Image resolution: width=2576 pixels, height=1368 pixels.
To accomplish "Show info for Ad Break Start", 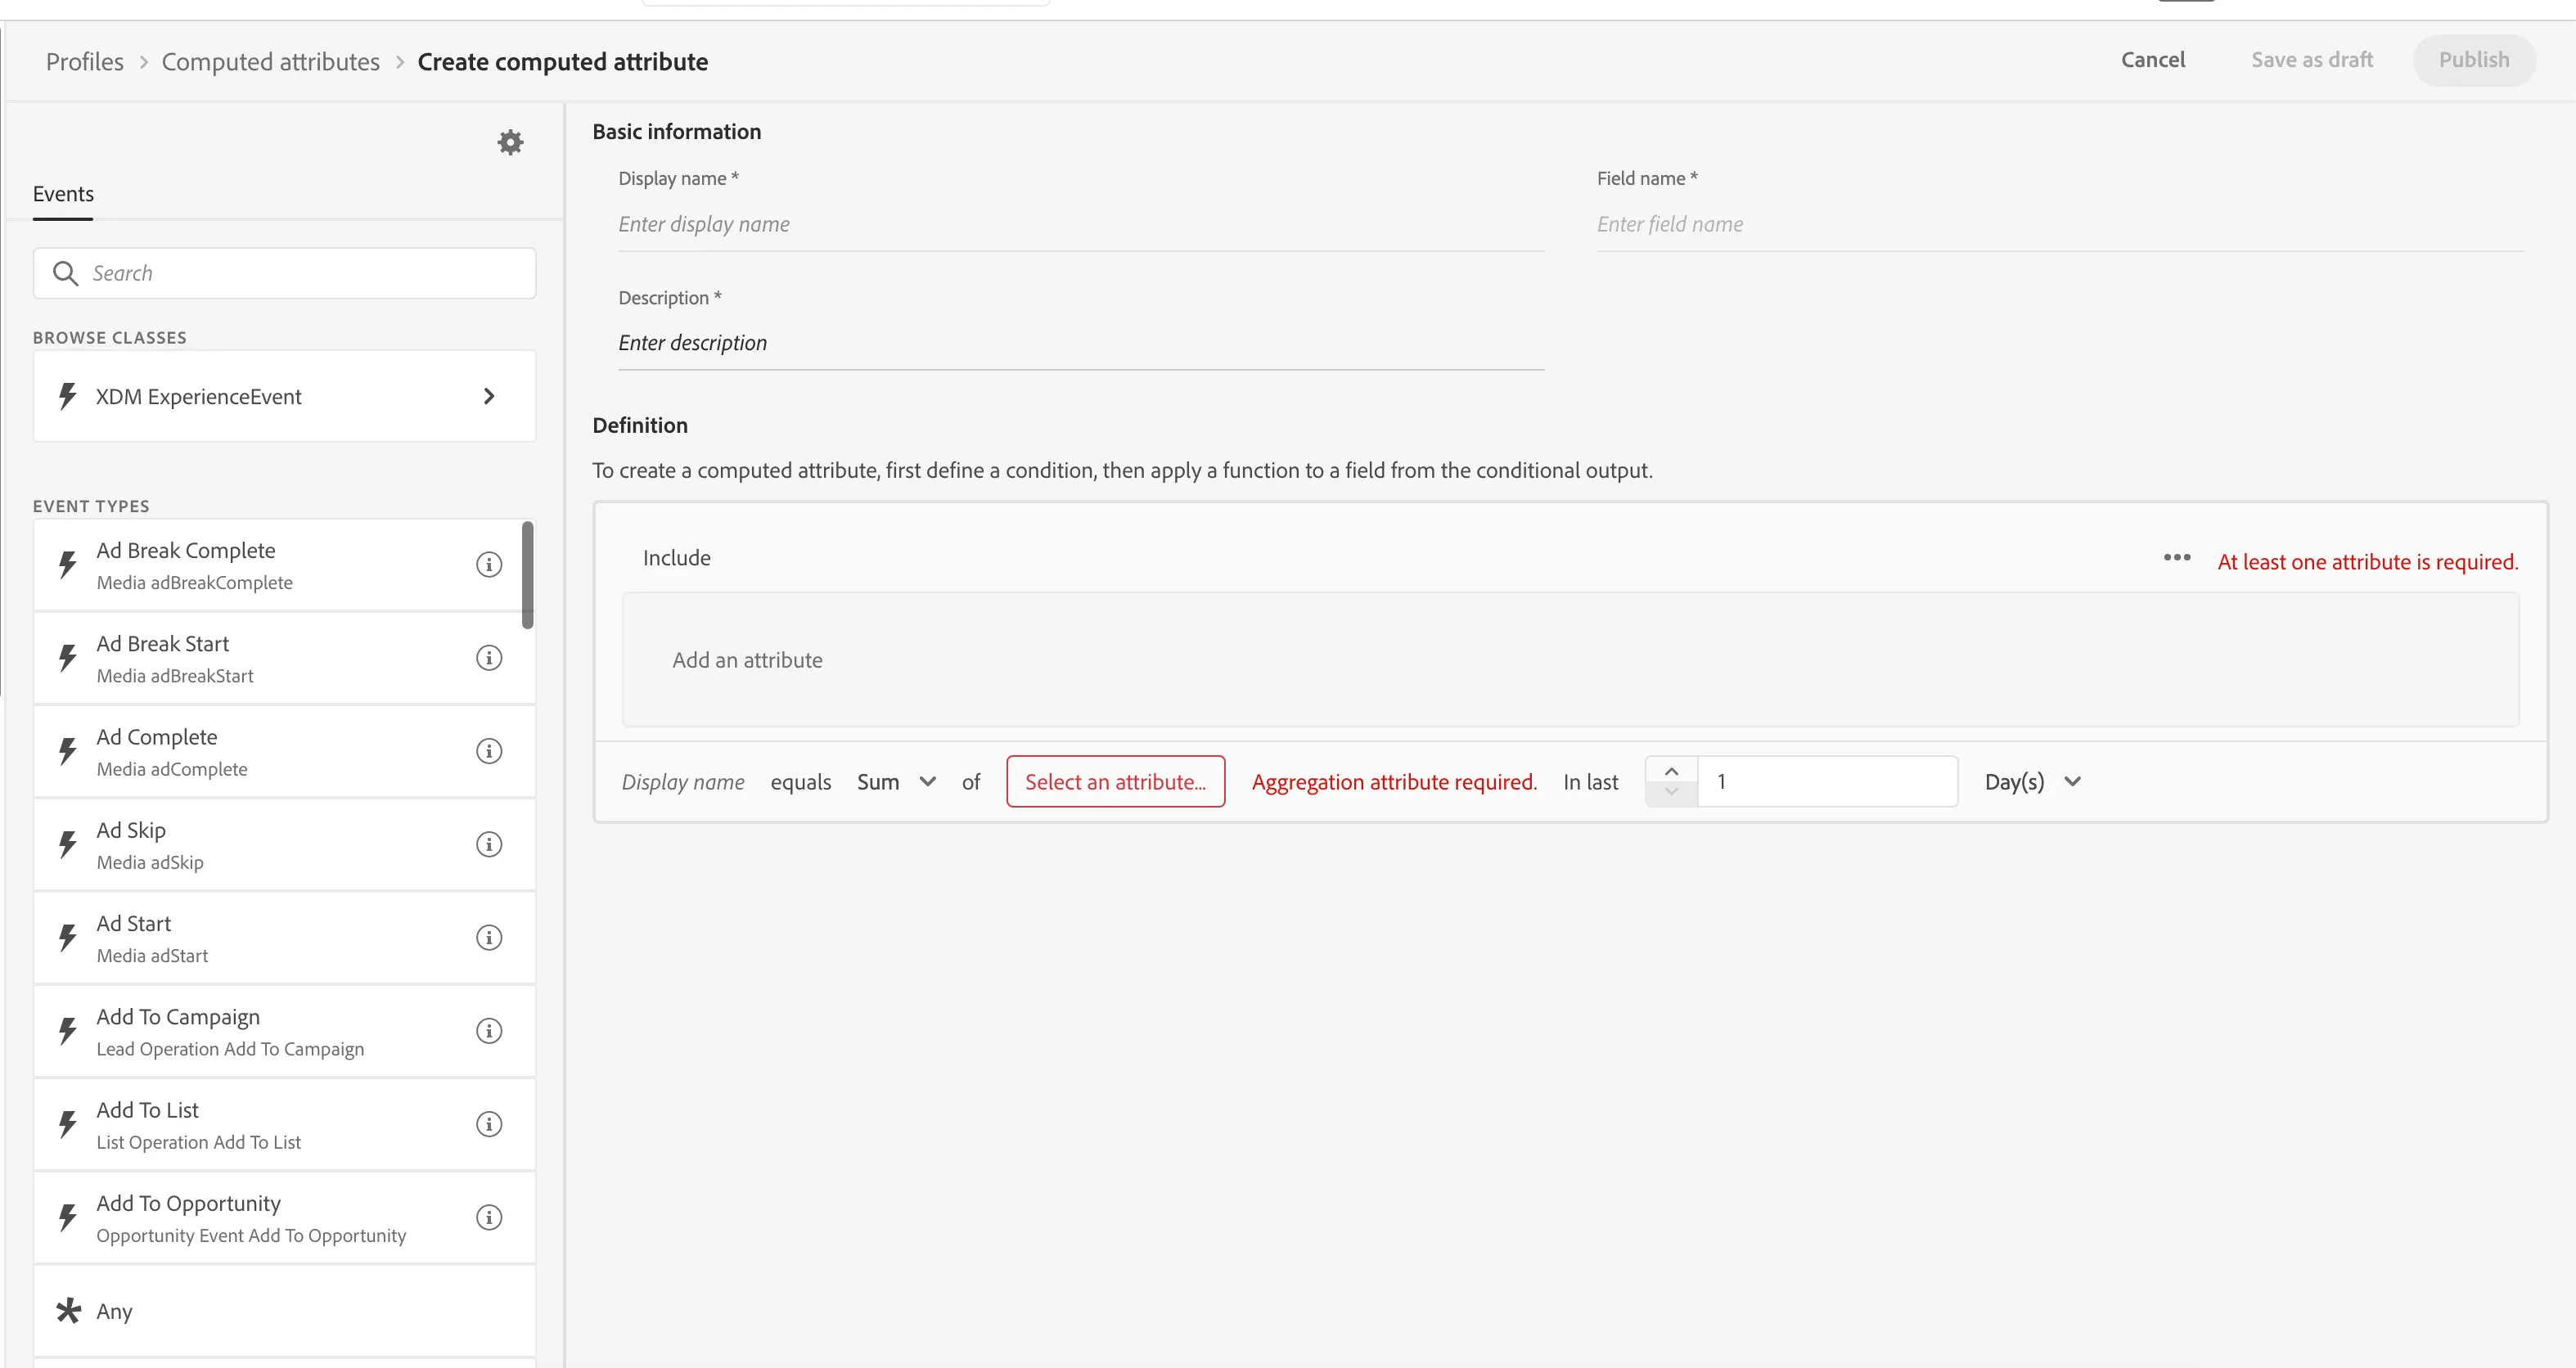I will [488, 658].
